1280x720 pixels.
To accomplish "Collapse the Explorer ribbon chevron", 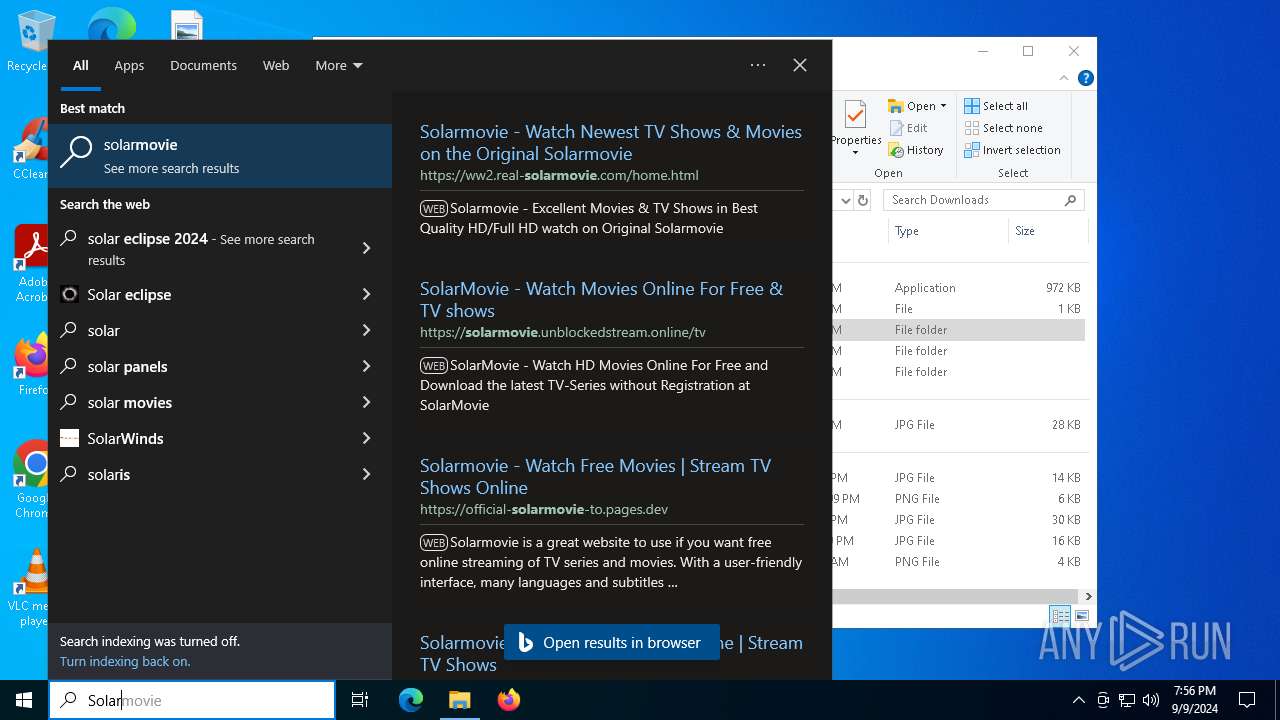I will 1063,78.
